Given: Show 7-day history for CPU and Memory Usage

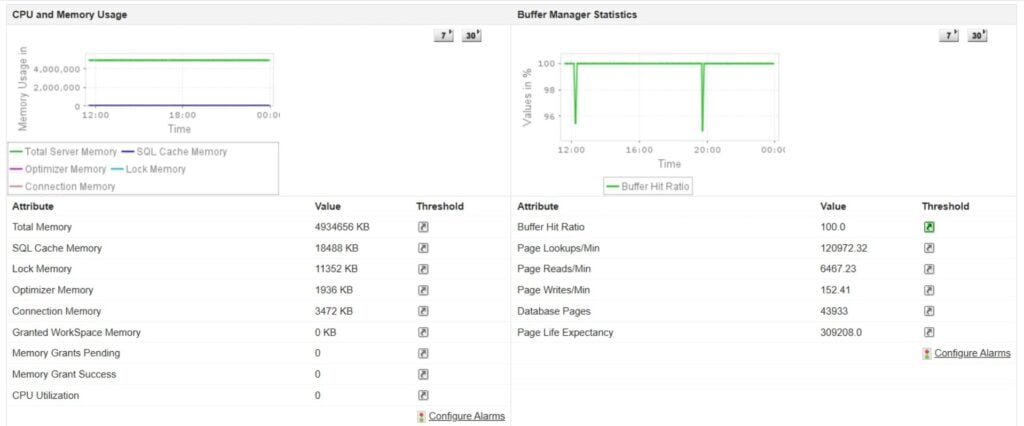Looking at the screenshot, I should [443, 36].
